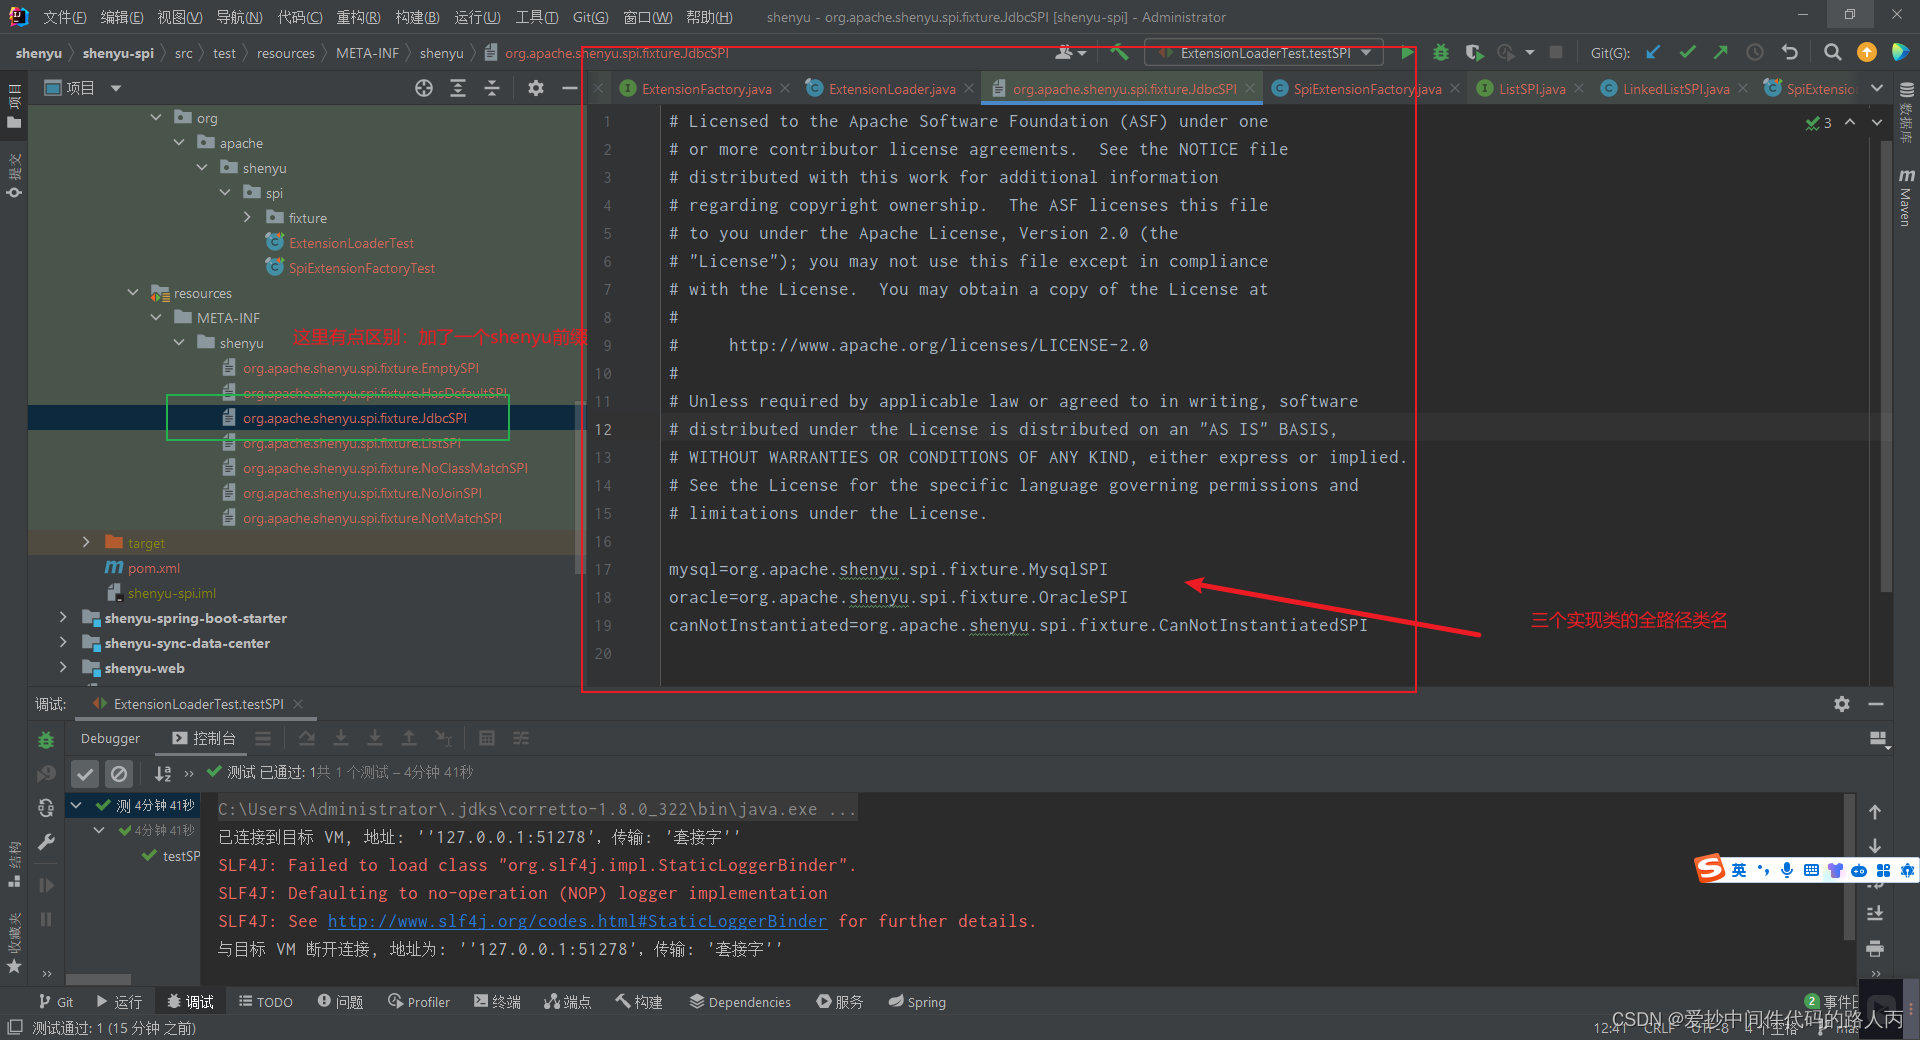
Task: Open the ExtensionLoaderTest.testSPI run configuration dropdown
Action: 1264,53
